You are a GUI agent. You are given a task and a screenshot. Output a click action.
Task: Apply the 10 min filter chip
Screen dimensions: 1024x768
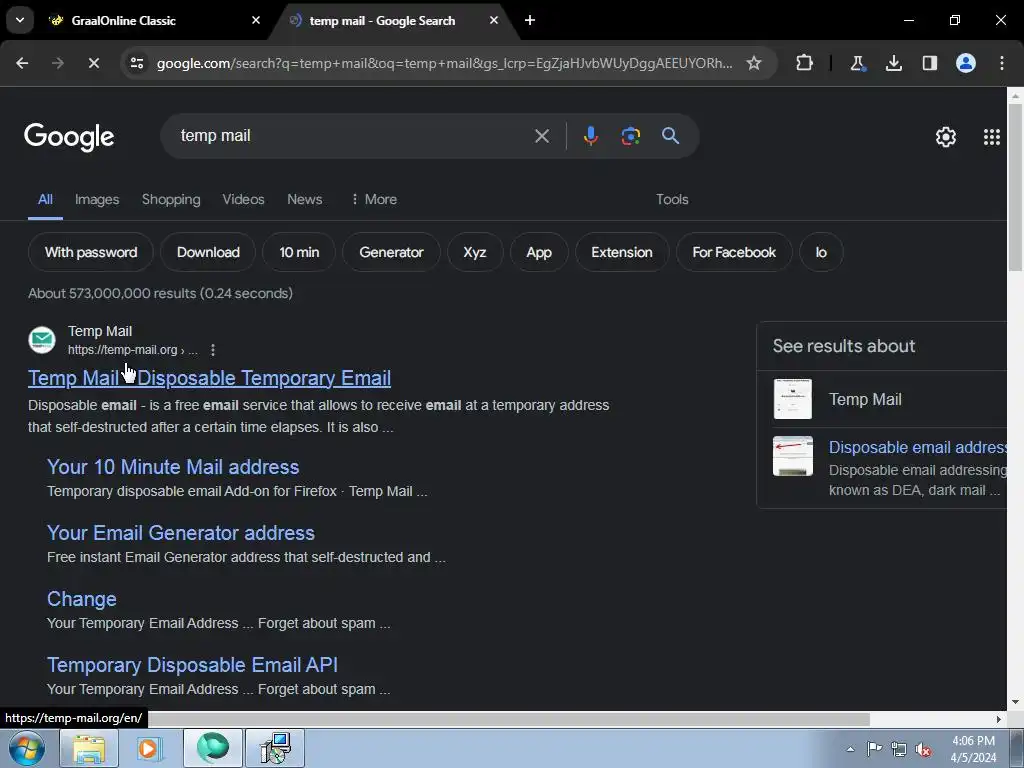click(299, 252)
